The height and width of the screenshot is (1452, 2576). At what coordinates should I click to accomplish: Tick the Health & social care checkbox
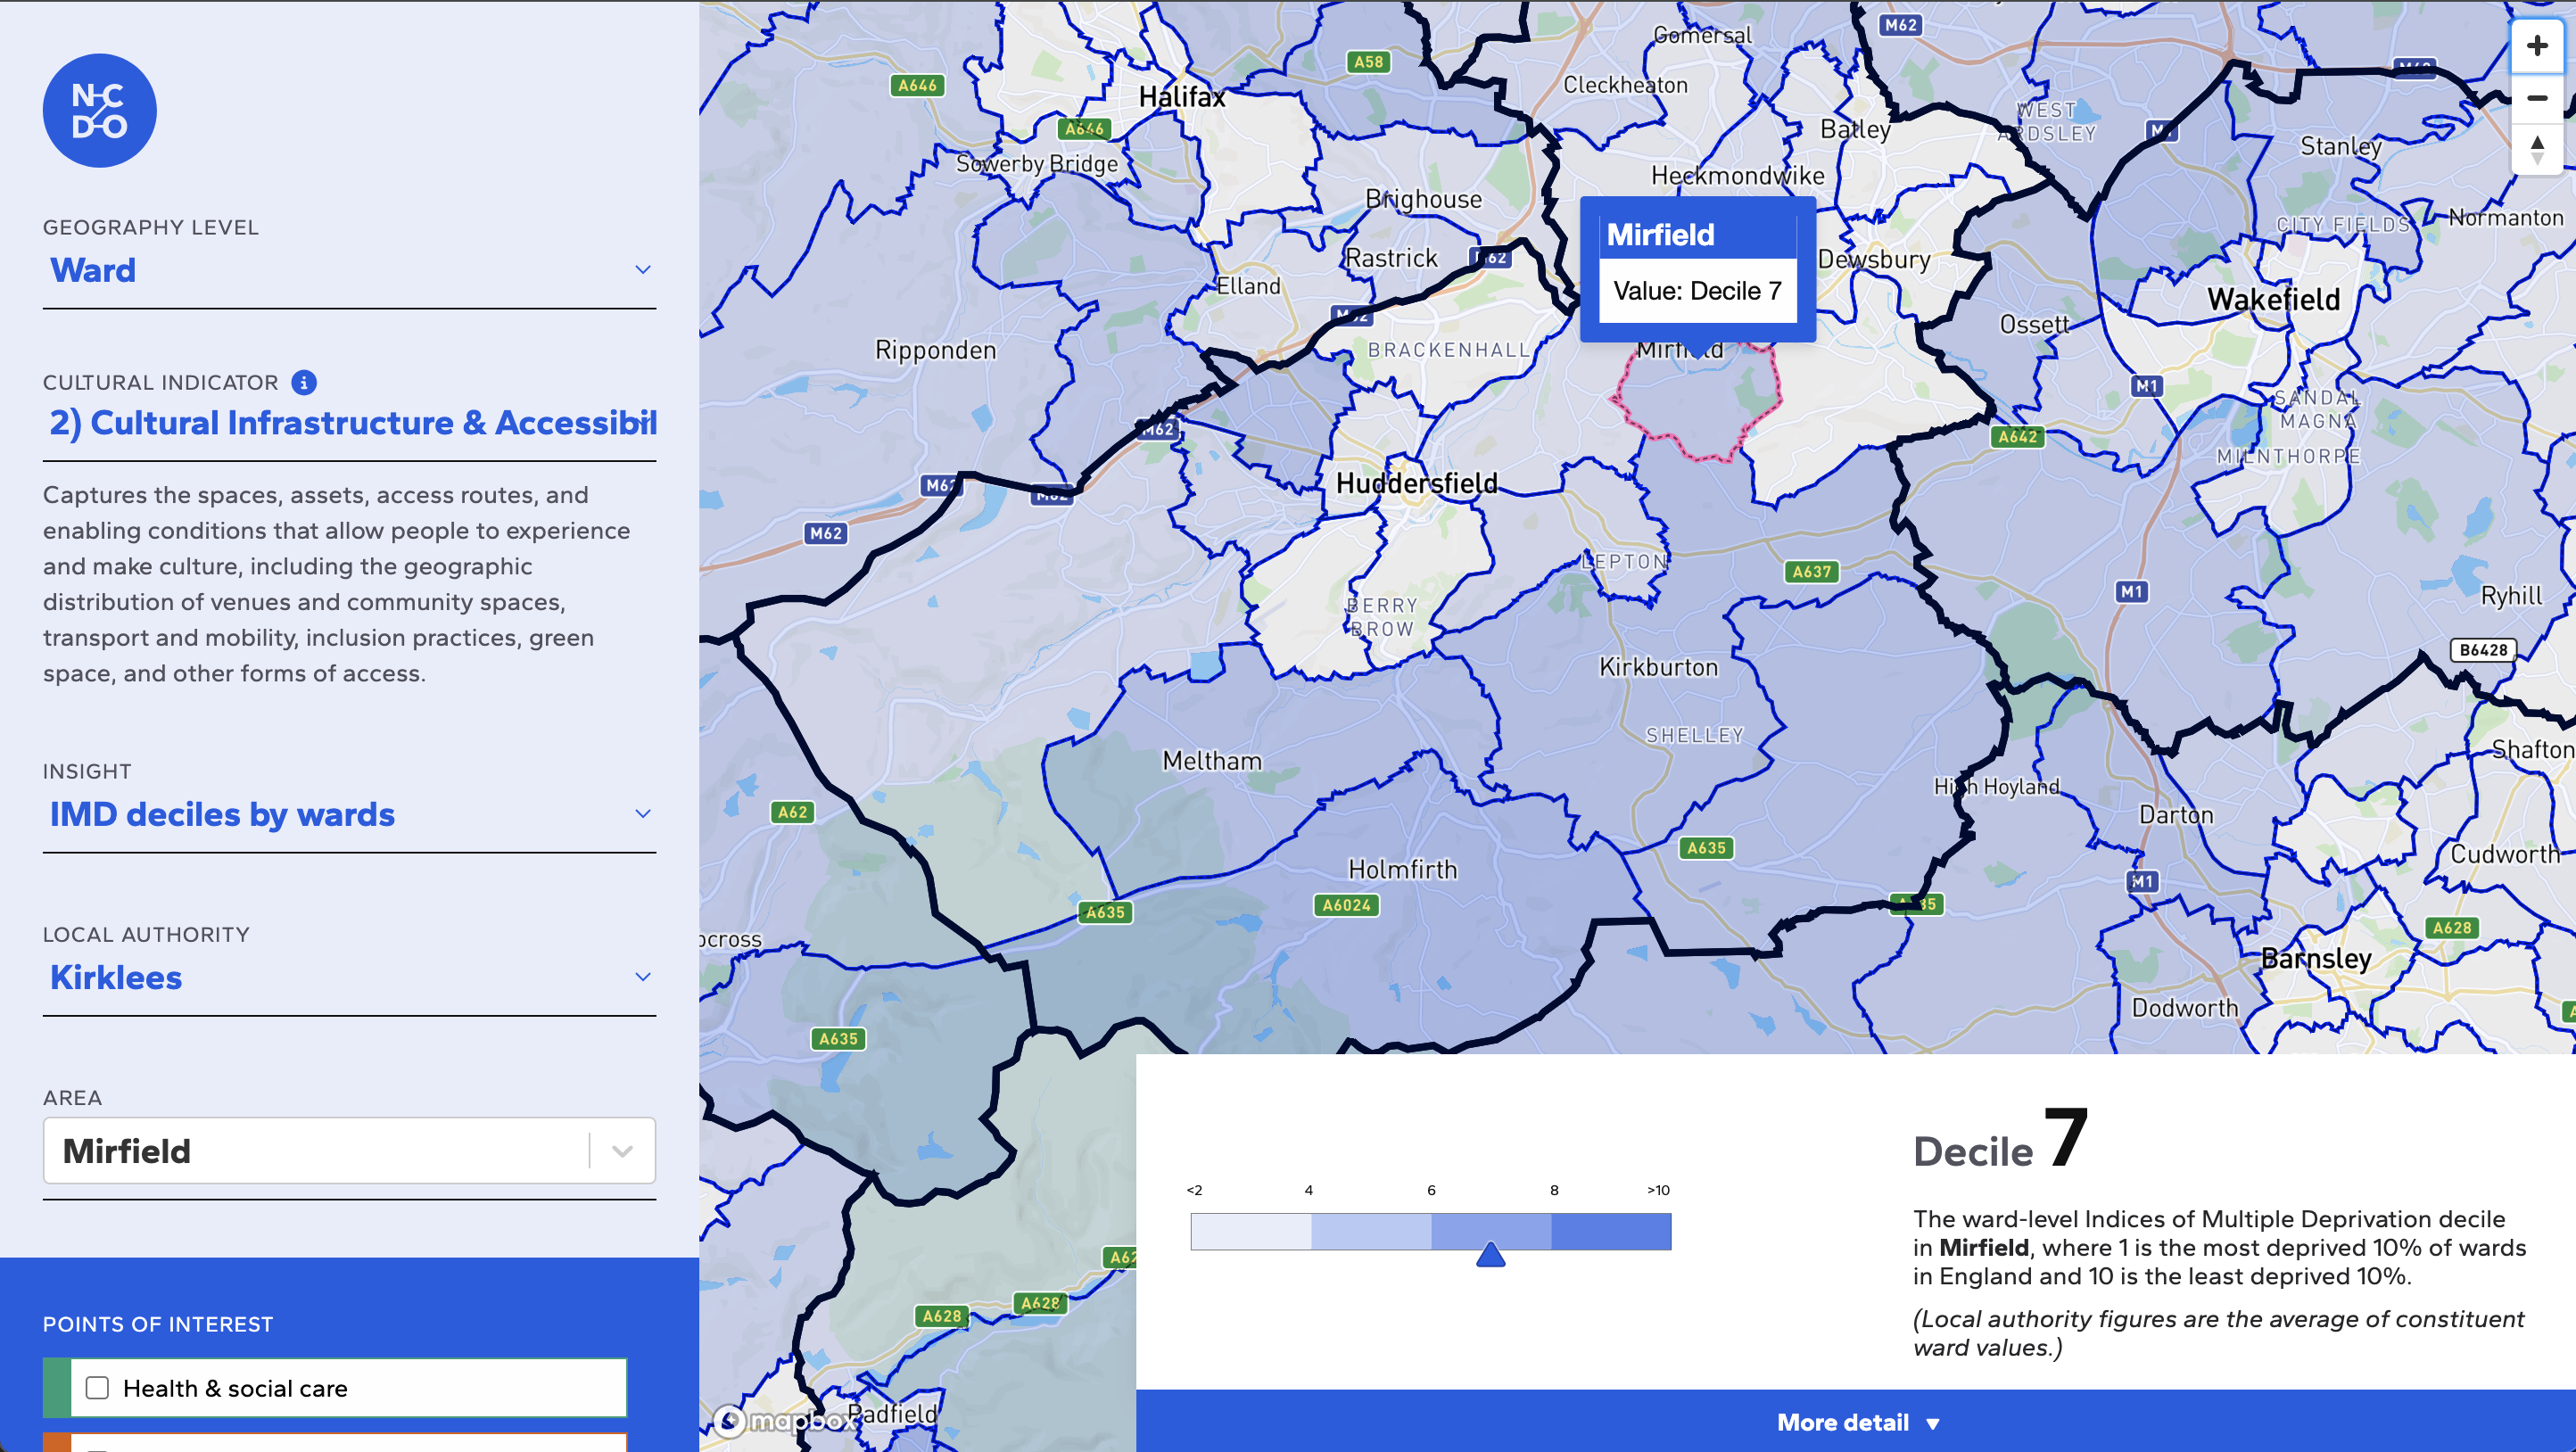click(x=97, y=1388)
